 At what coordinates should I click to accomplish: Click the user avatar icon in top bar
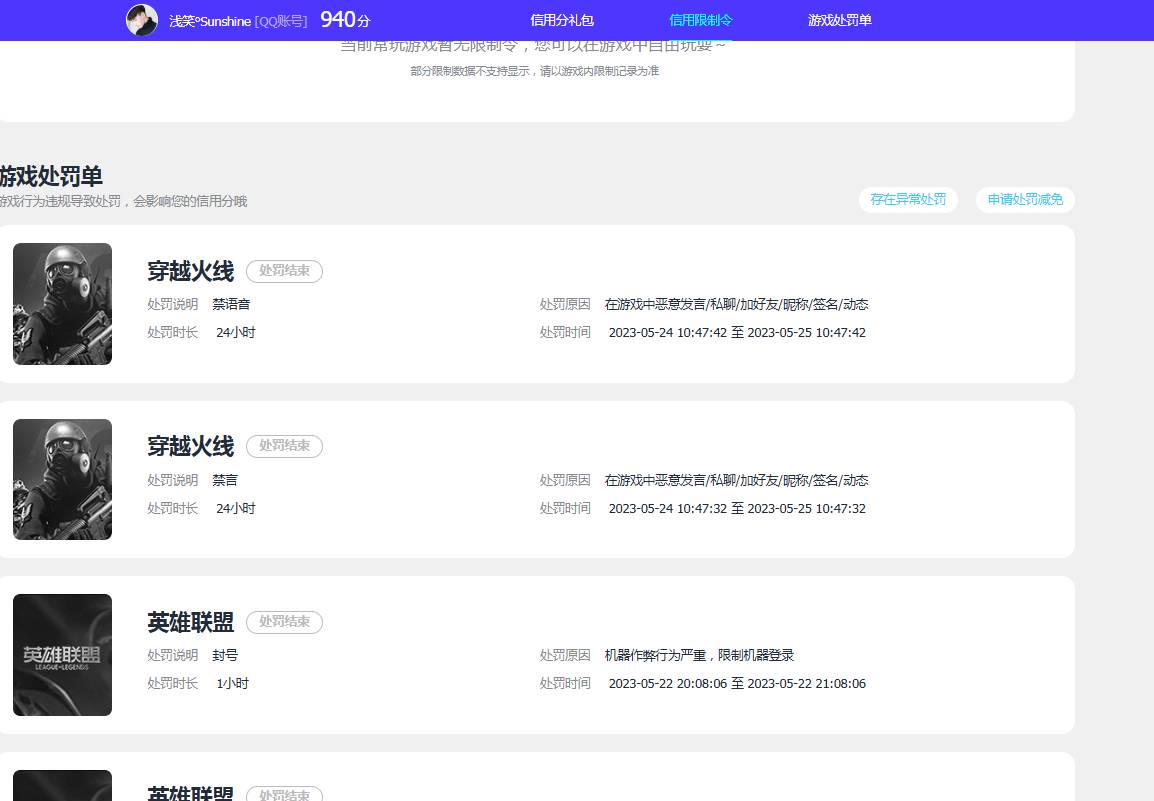(x=142, y=20)
